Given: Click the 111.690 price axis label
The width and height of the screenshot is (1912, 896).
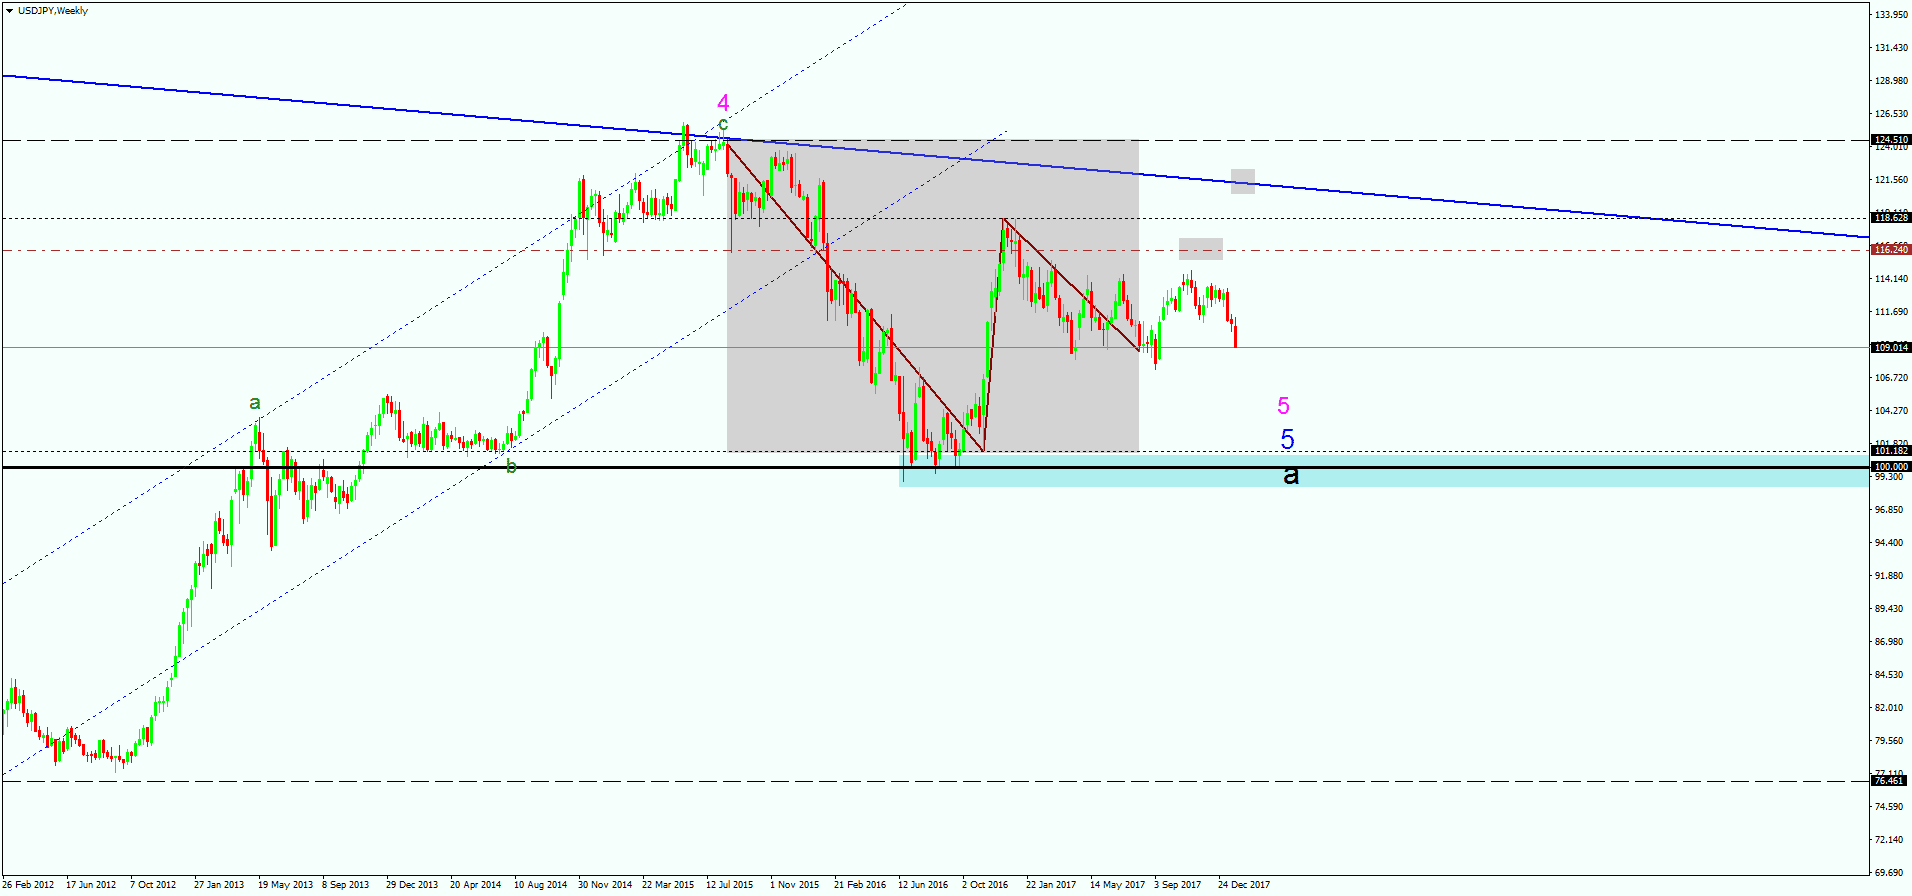Looking at the screenshot, I should click(1890, 312).
